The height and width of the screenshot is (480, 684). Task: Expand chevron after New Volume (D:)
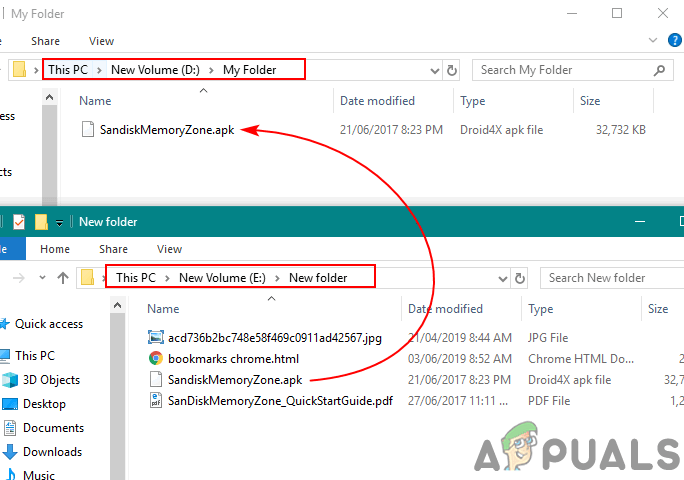point(211,70)
